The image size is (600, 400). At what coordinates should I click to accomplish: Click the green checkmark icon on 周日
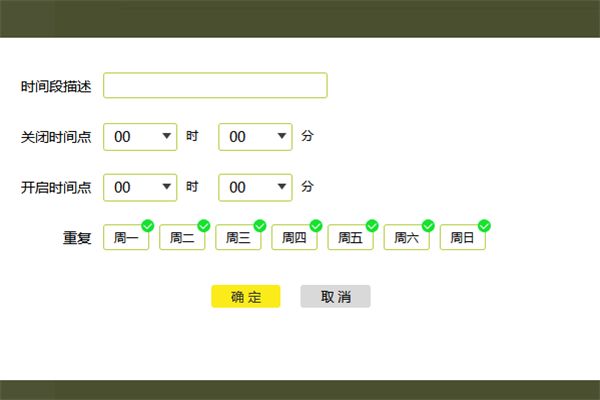(484, 225)
